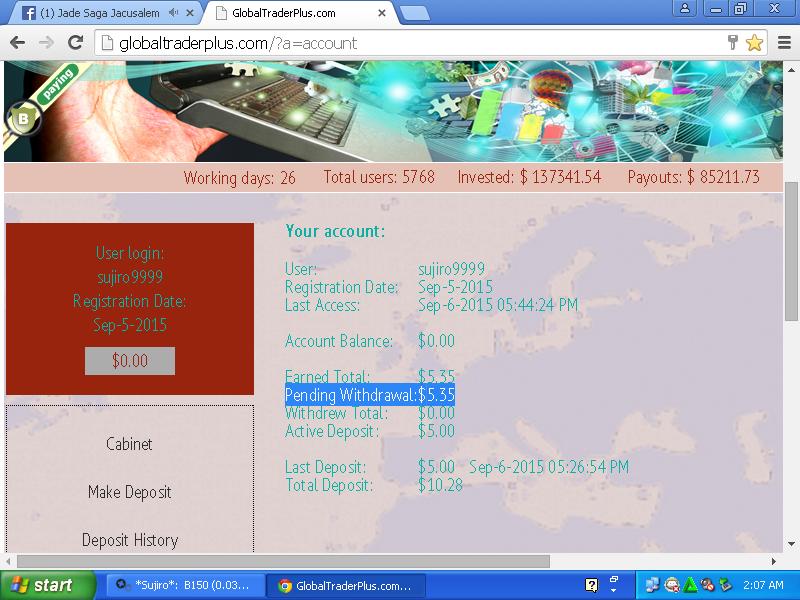
Task: Go to Make Deposit page
Action: click(x=129, y=492)
